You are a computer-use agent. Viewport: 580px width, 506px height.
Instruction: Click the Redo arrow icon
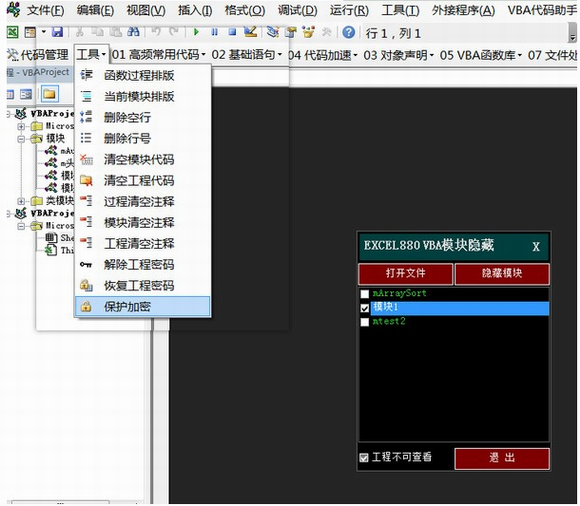tap(174, 32)
